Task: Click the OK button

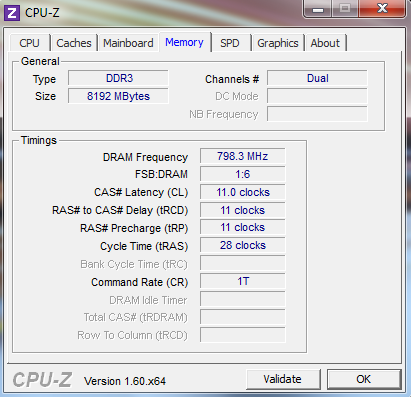Action: 364,379
